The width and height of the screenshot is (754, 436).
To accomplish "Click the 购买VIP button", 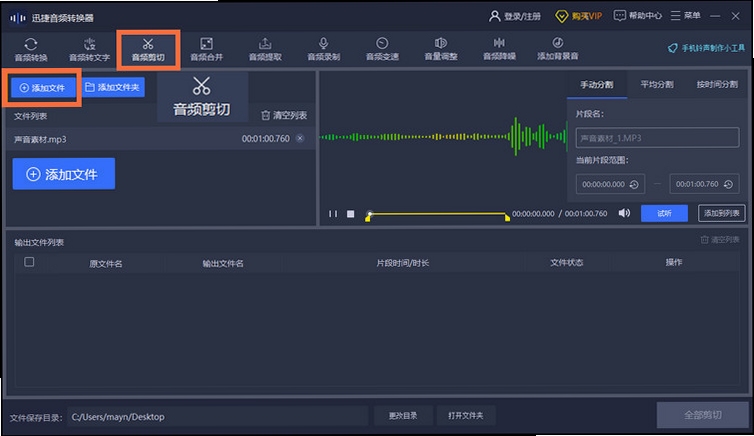I will 578,16.
